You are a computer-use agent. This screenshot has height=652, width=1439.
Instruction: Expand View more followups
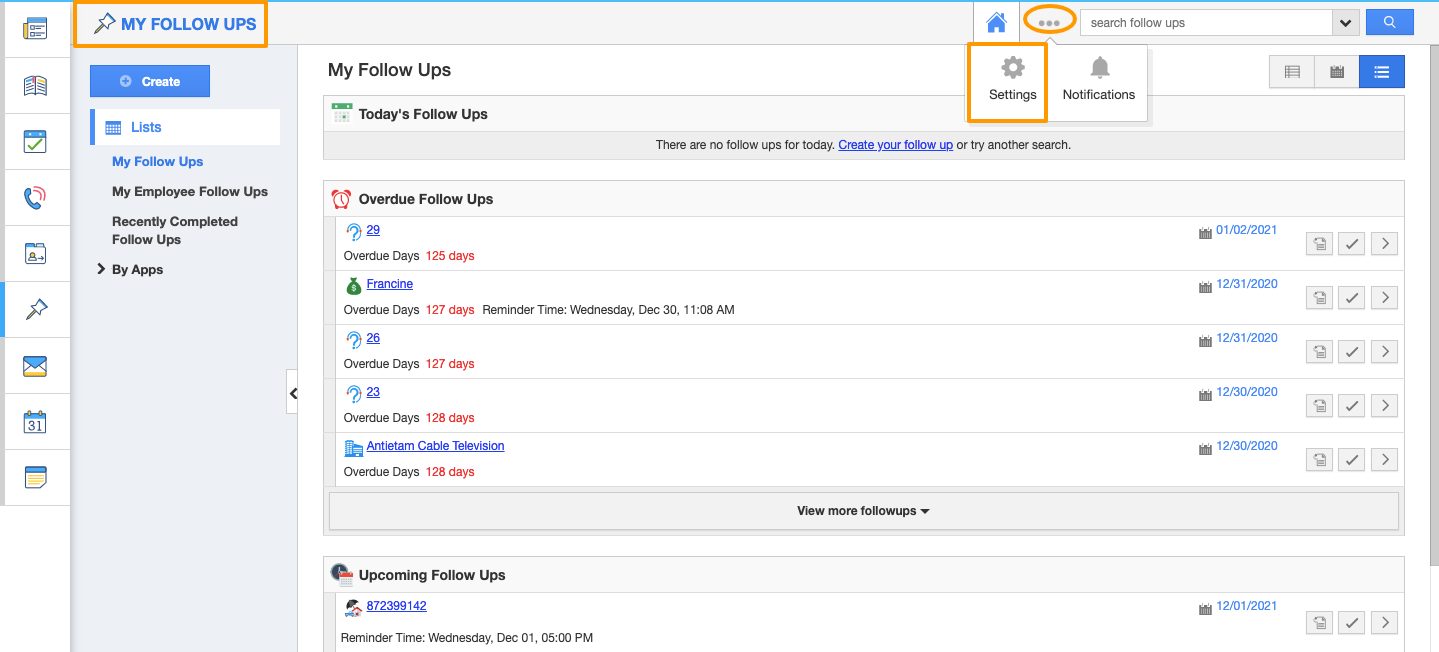tap(863, 511)
